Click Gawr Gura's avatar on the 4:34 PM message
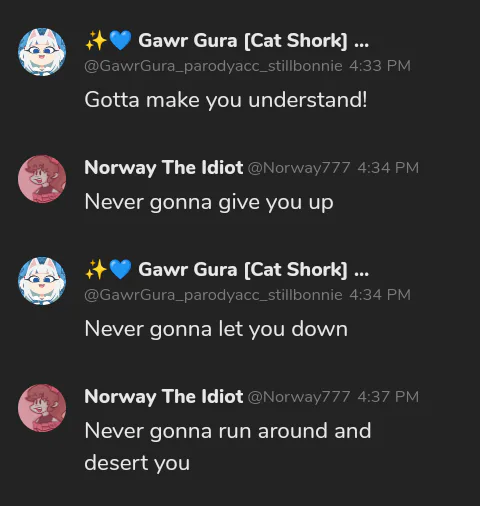The image size is (480, 506). 42,281
